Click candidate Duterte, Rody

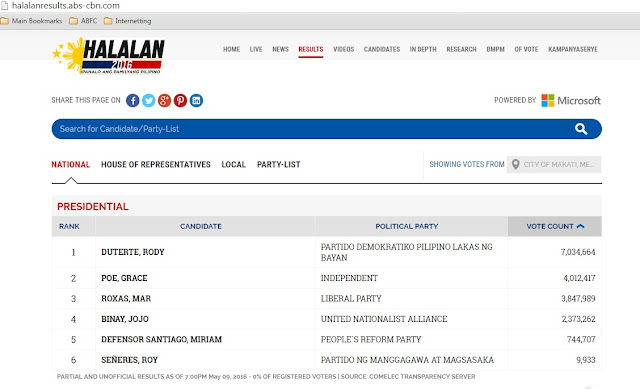tap(133, 252)
